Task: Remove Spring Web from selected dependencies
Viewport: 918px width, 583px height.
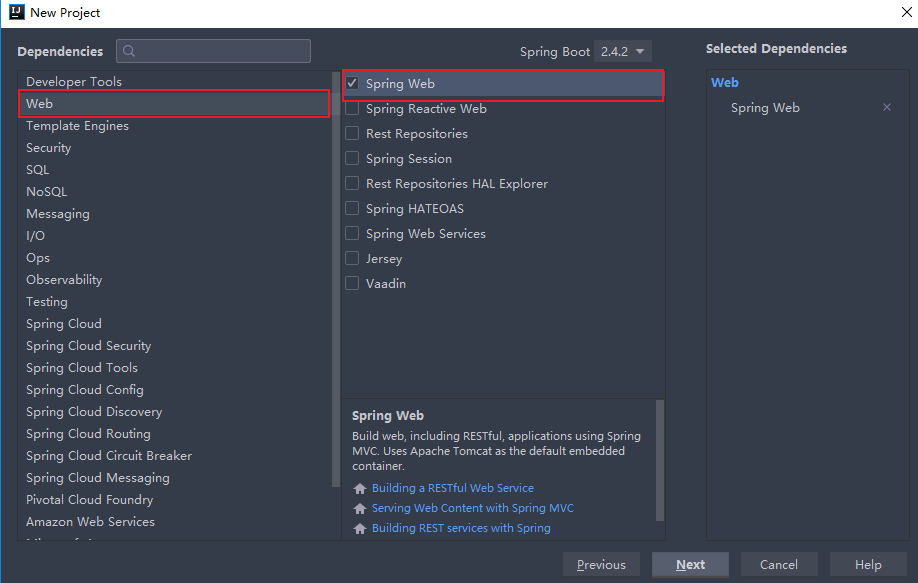Action: (886, 108)
